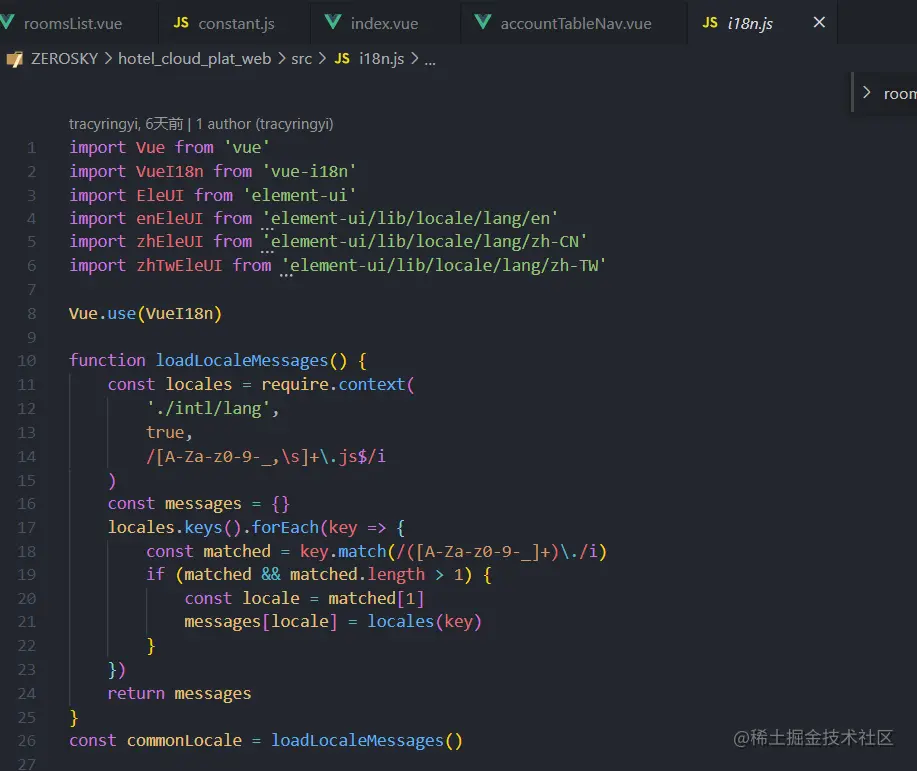Click the './intl/lang' path string
Screen dimensions: 917x771
208,408
